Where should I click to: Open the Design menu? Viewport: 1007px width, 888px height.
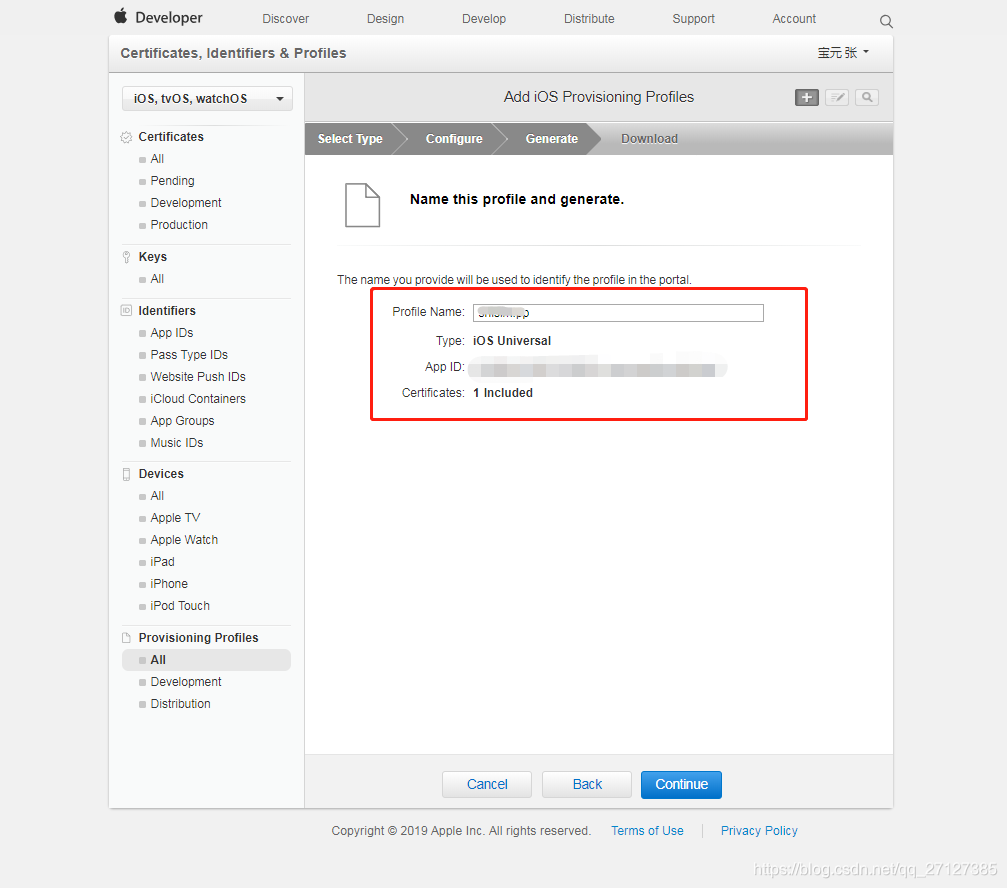(385, 19)
